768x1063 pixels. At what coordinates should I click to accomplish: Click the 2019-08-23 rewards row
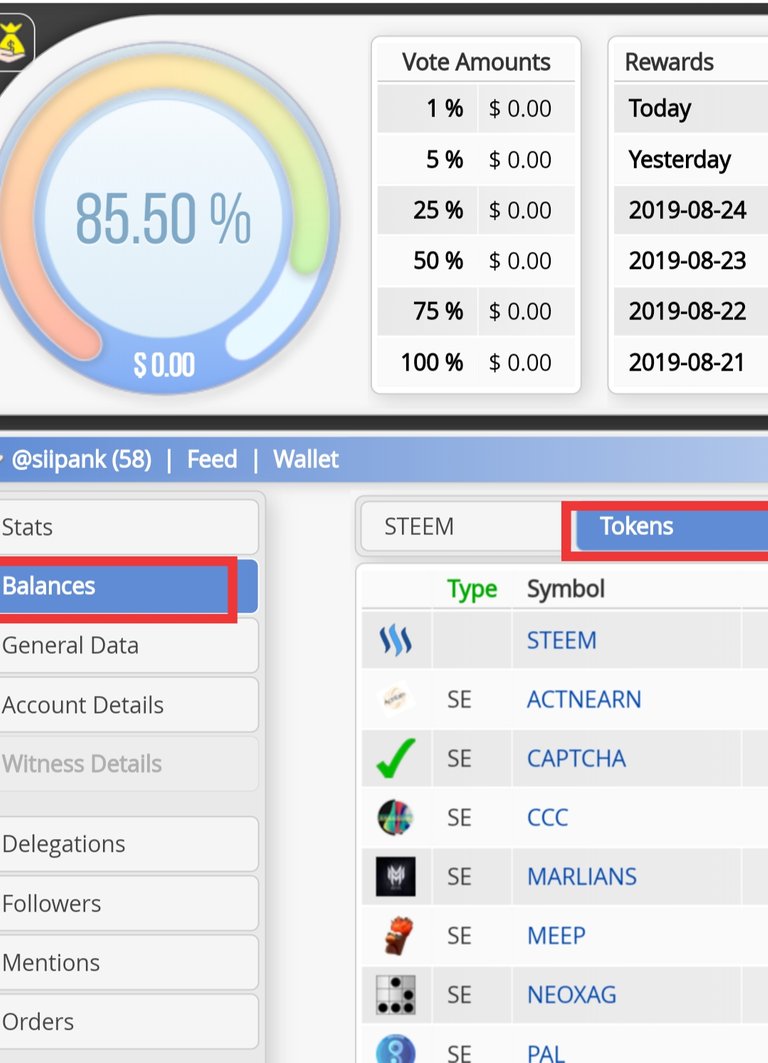point(691,260)
